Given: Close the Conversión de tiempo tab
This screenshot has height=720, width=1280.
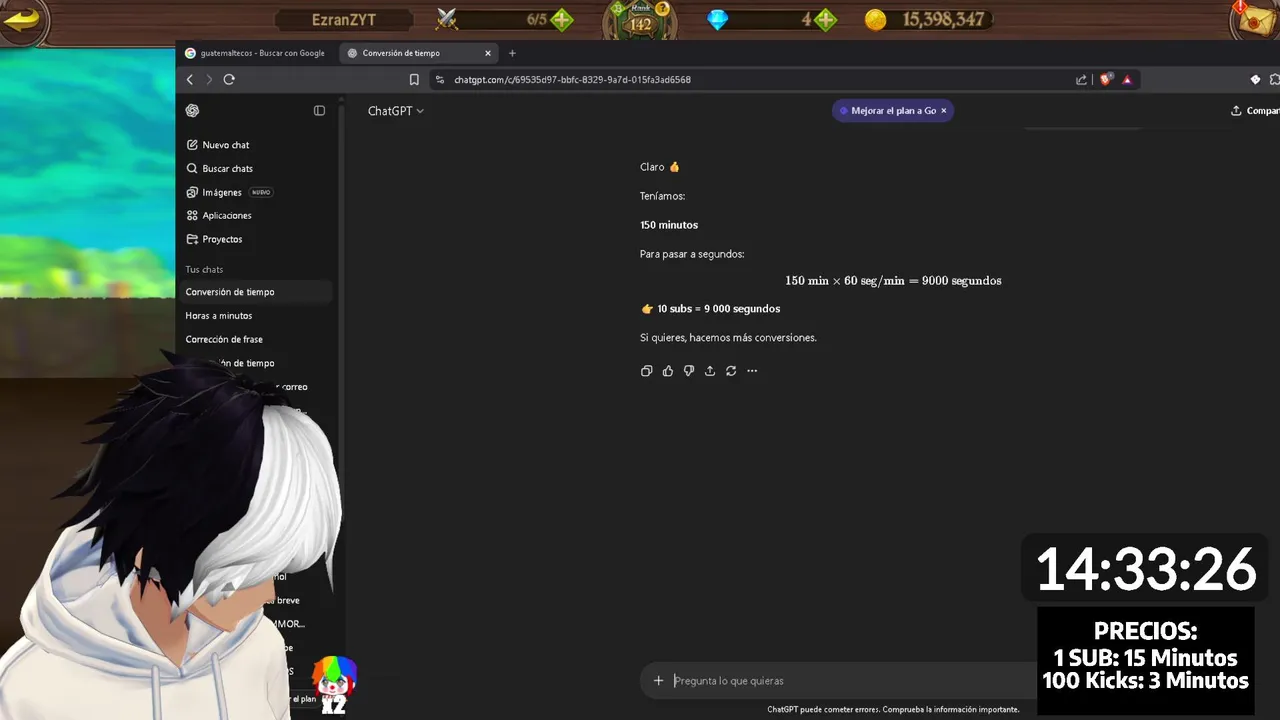Looking at the screenshot, I should pyautogui.click(x=488, y=53).
